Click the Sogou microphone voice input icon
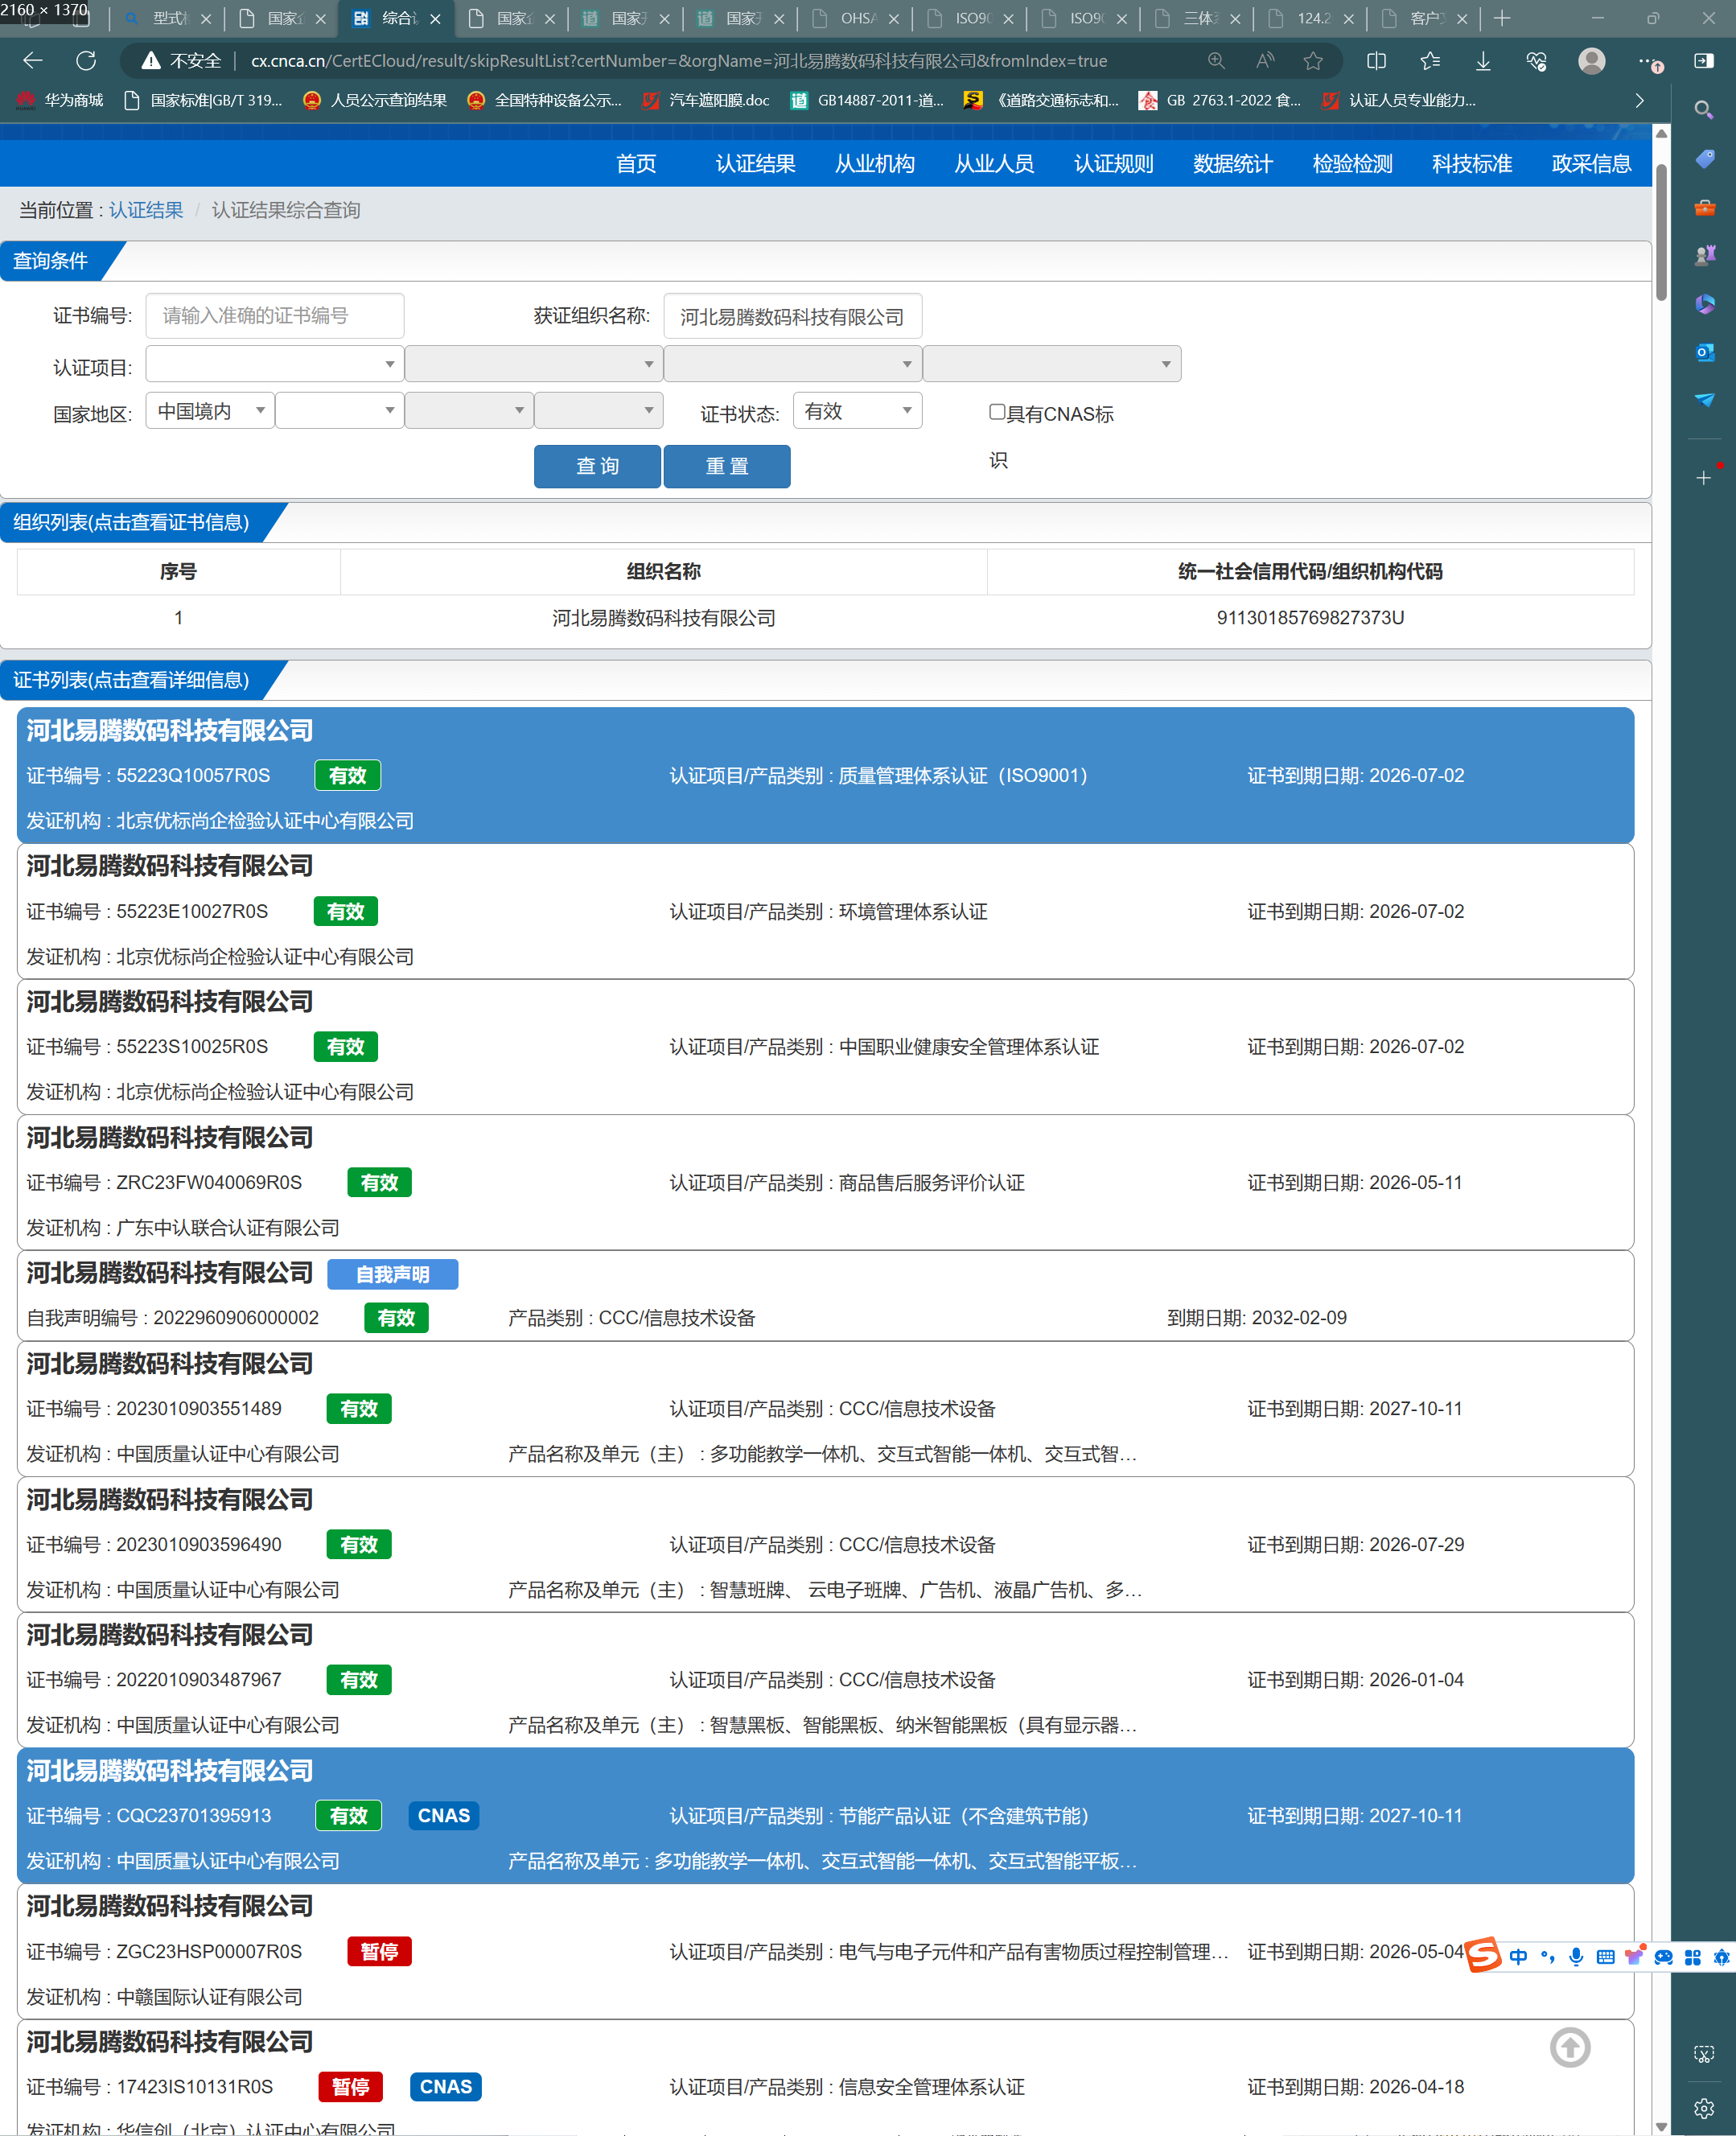 pyautogui.click(x=1576, y=1957)
